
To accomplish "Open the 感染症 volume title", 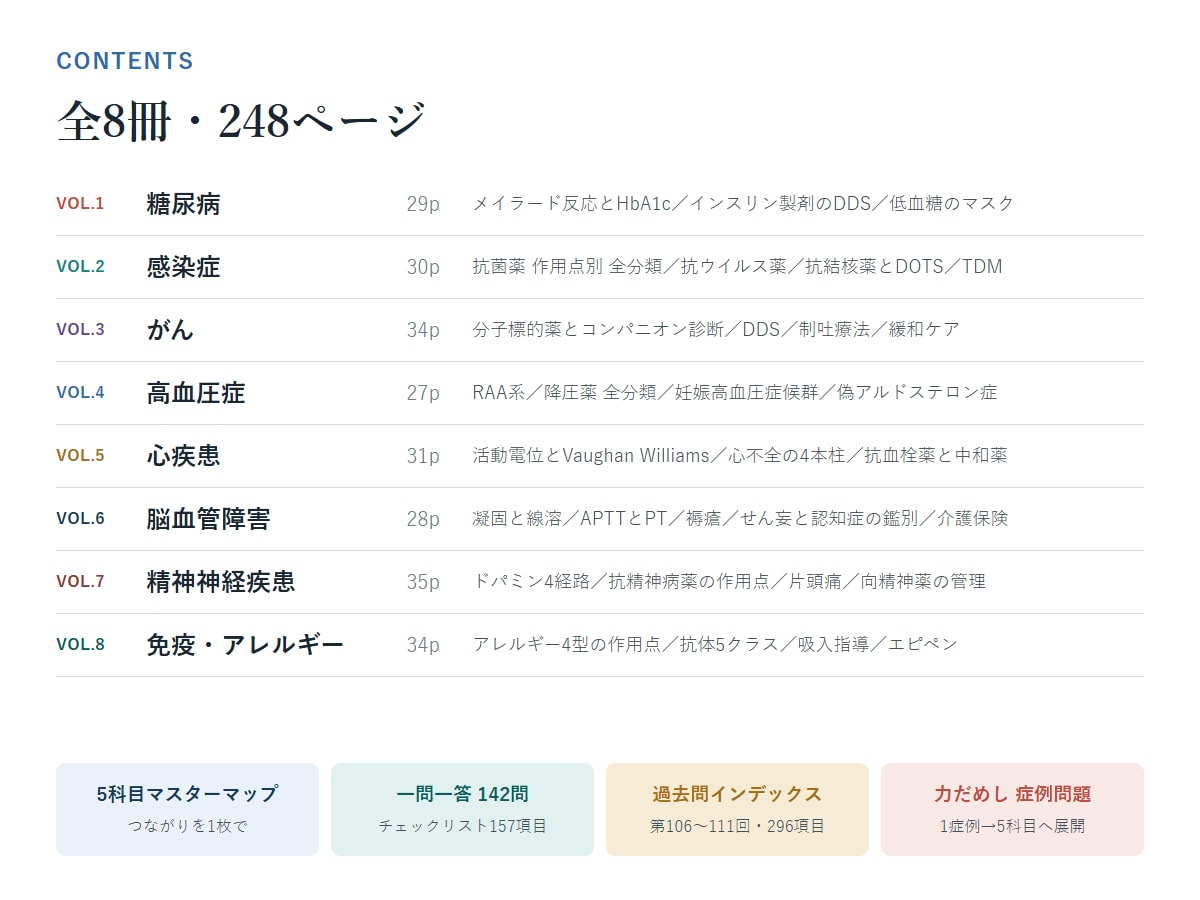I will click(x=183, y=267).
